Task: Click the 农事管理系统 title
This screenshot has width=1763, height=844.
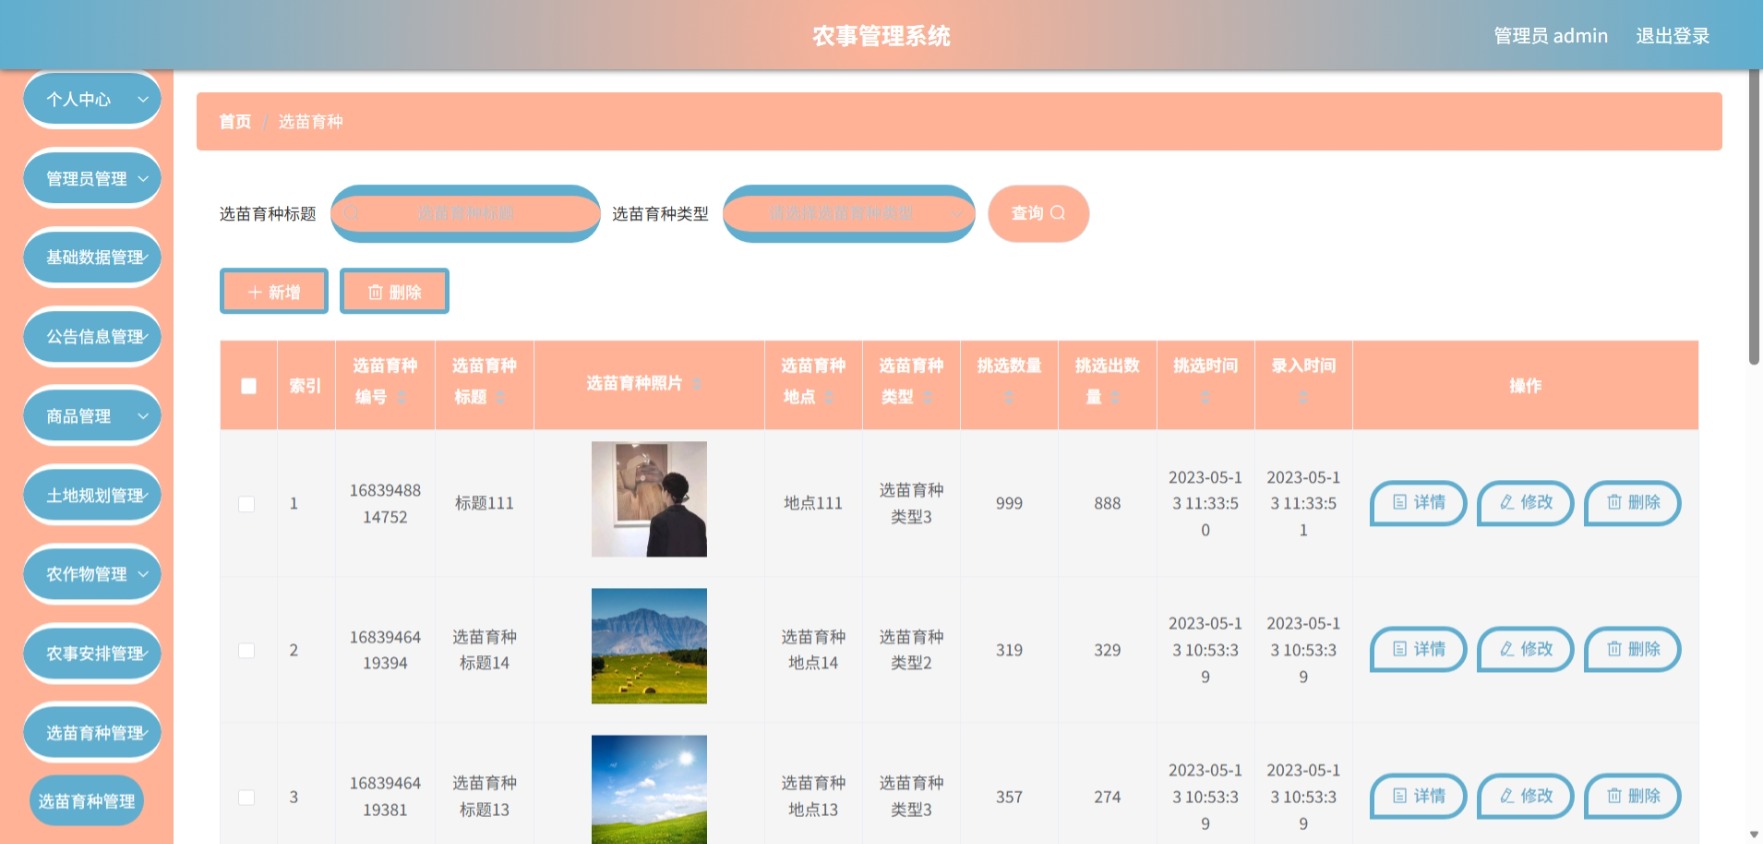Action: [x=881, y=36]
